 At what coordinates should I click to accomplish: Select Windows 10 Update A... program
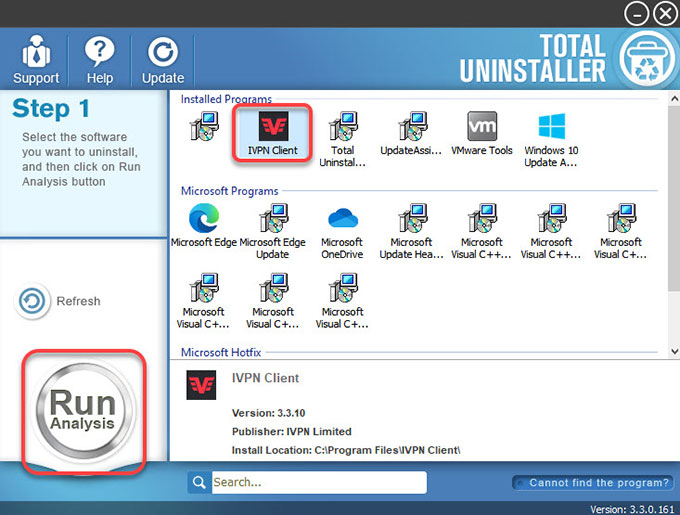click(551, 138)
